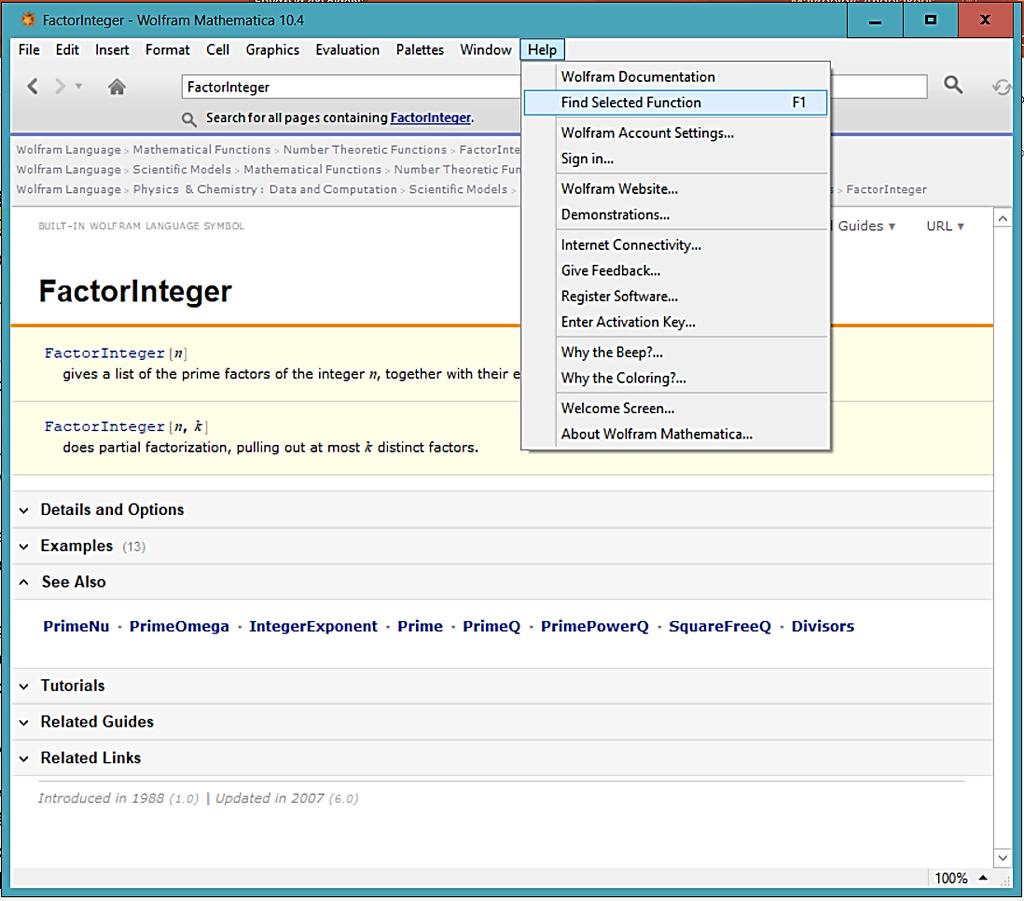Screen dimensions: 1024x901
Task: Open the PrimeOmega reference link
Action: (179, 626)
